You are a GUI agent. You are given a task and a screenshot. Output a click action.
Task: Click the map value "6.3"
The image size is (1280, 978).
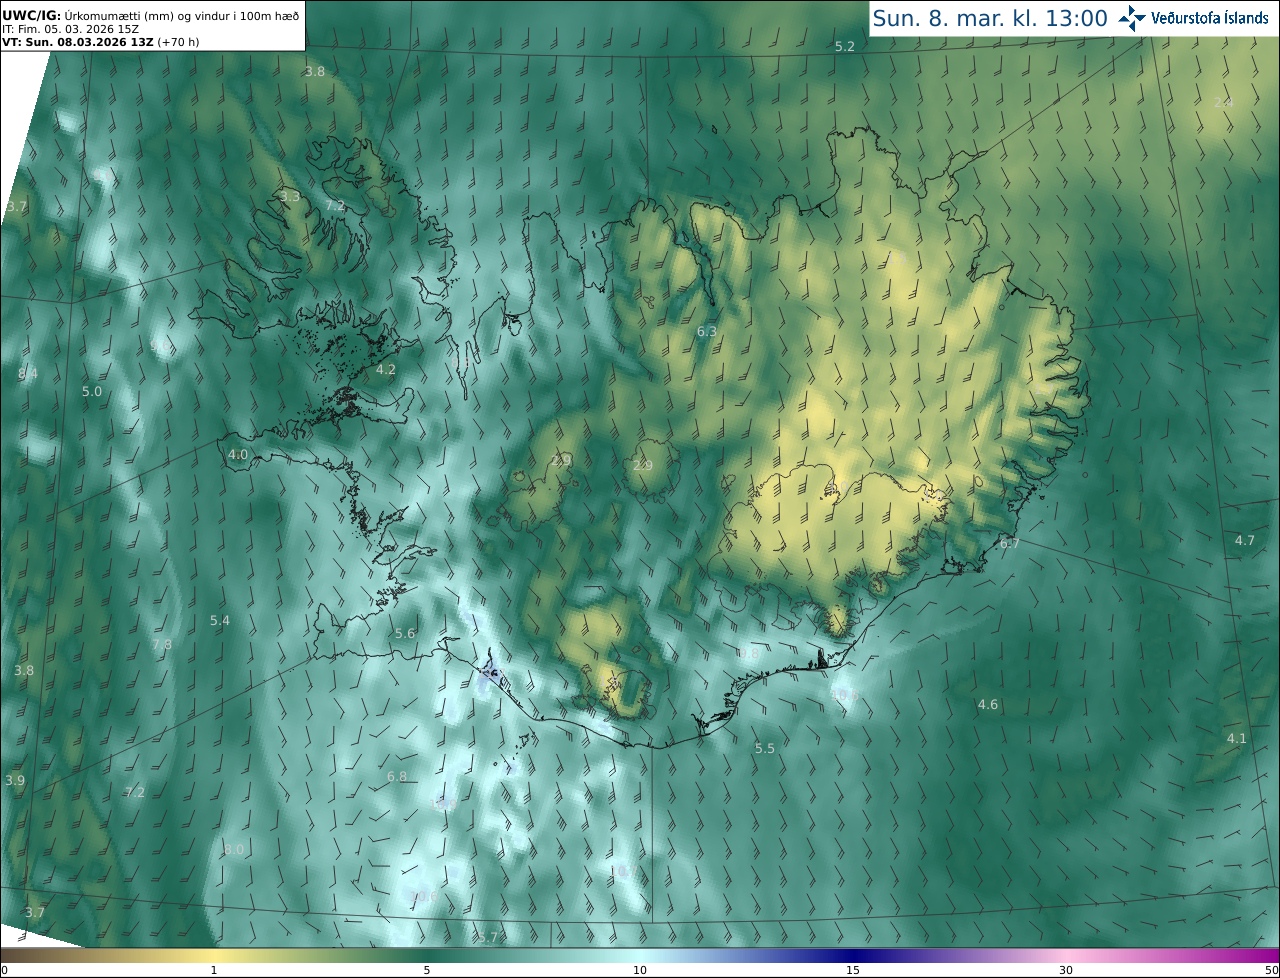point(707,331)
